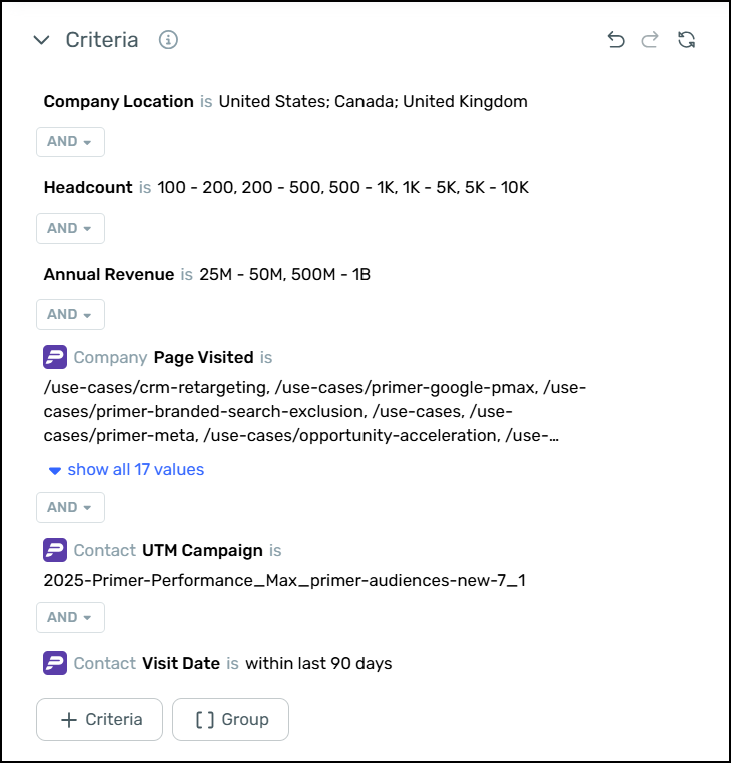Image resolution: width=731 pixels, height=763 pixels.
Task: Open the AND dropdown below Company Location
Action: tap(70, 142)
